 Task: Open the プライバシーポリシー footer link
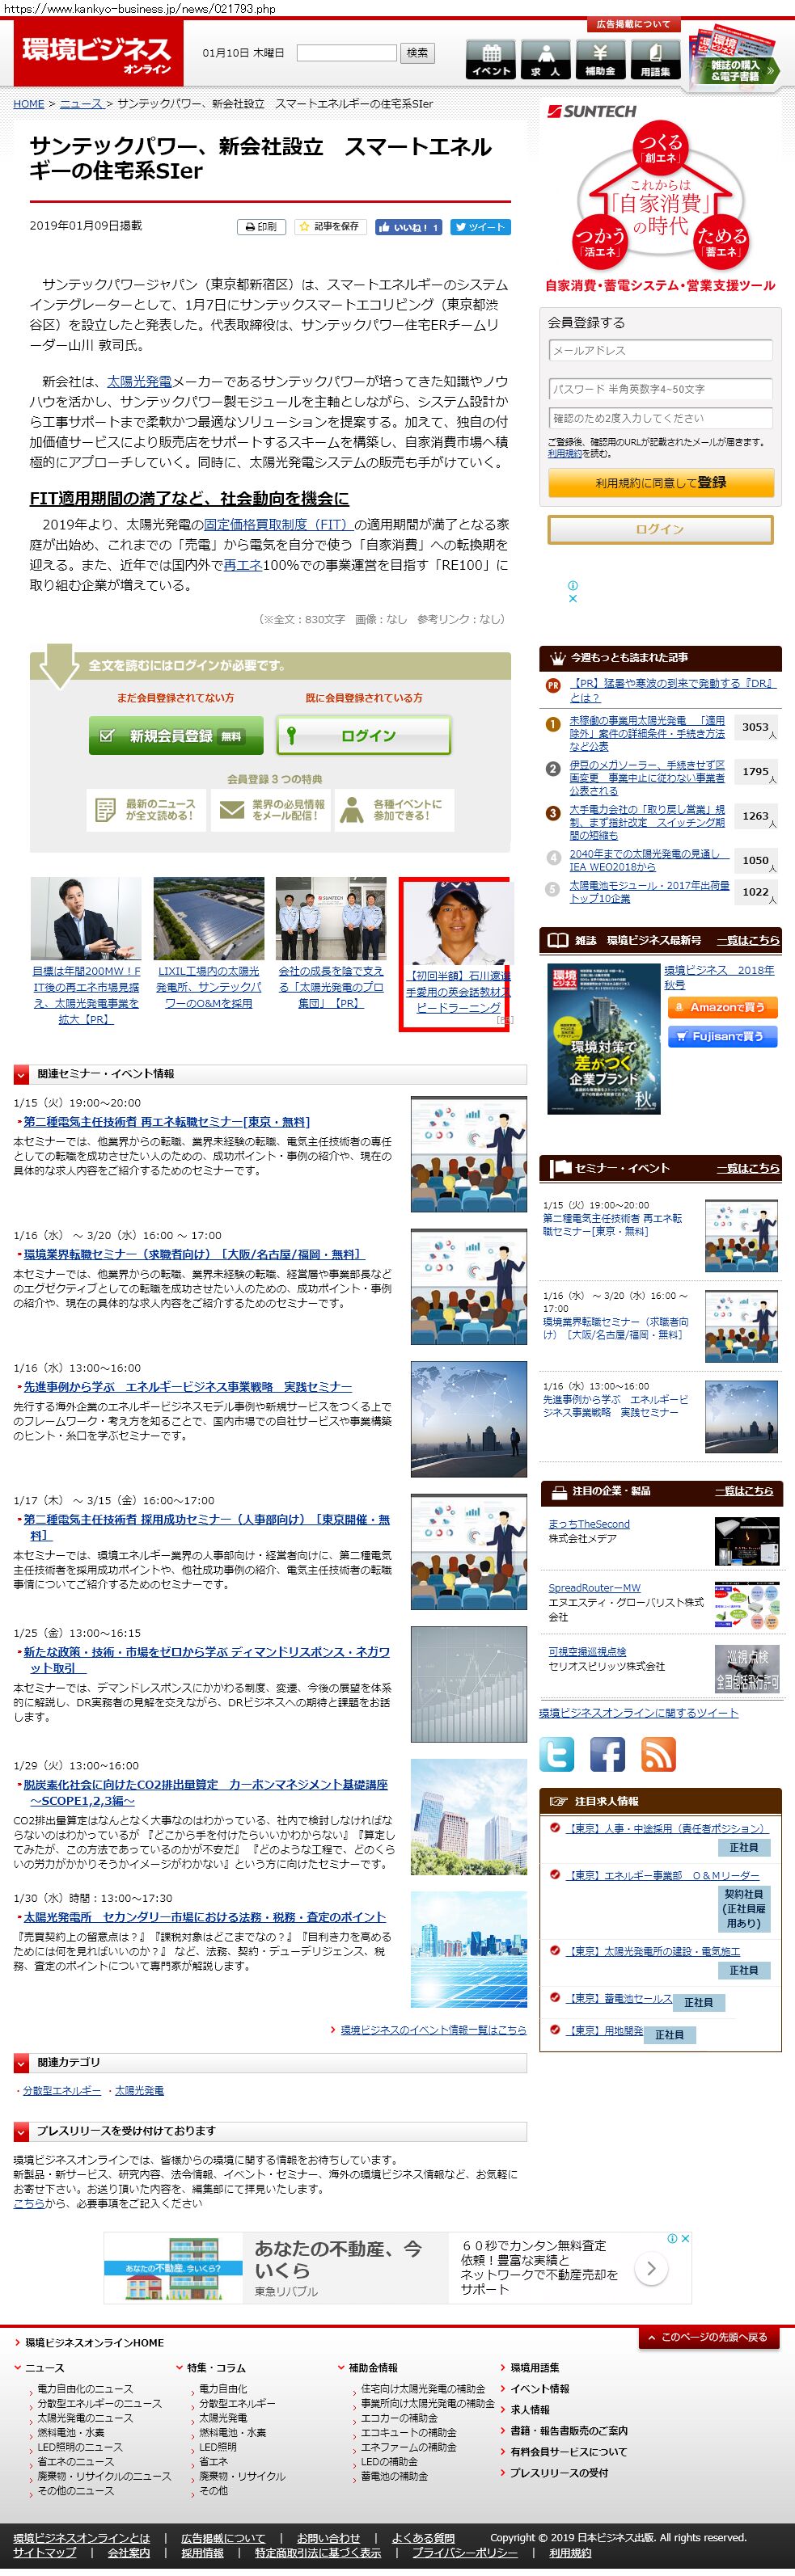tap(466, 2552)
